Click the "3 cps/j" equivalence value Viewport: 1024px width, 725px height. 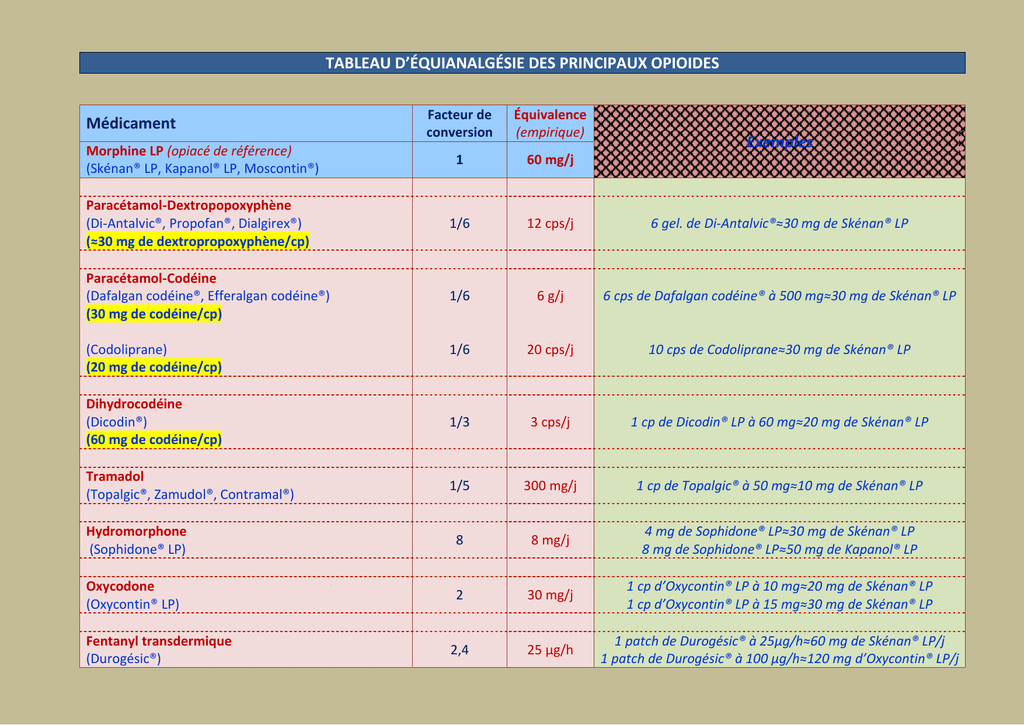click(x=550, y=422)
